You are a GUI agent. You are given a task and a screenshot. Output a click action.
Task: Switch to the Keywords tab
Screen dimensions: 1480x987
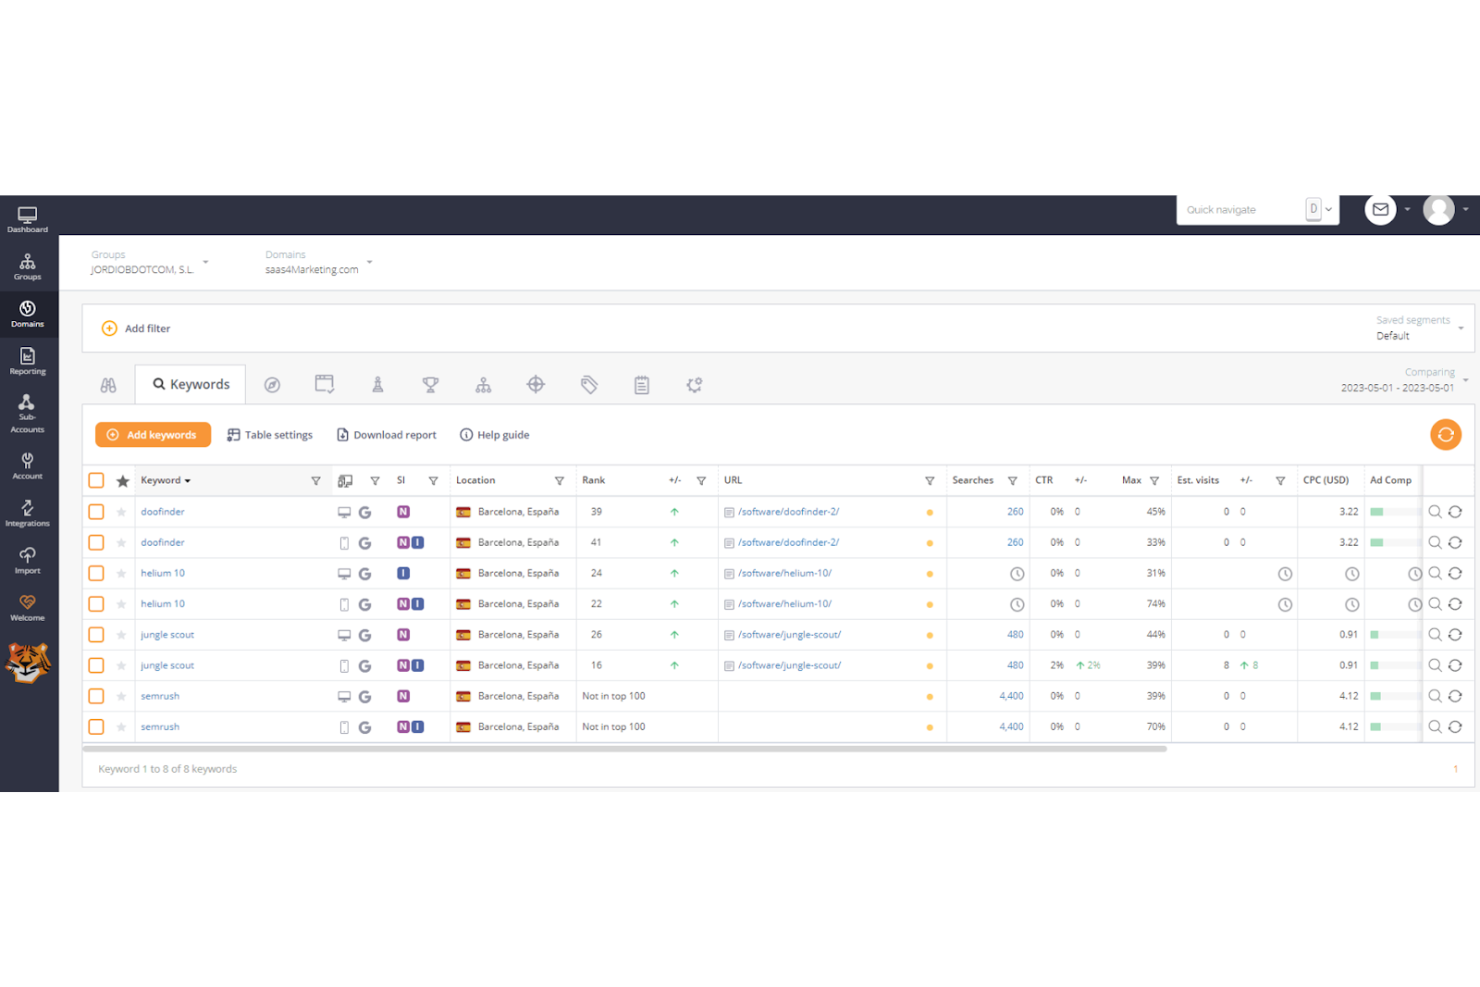[x=191, y=385]
